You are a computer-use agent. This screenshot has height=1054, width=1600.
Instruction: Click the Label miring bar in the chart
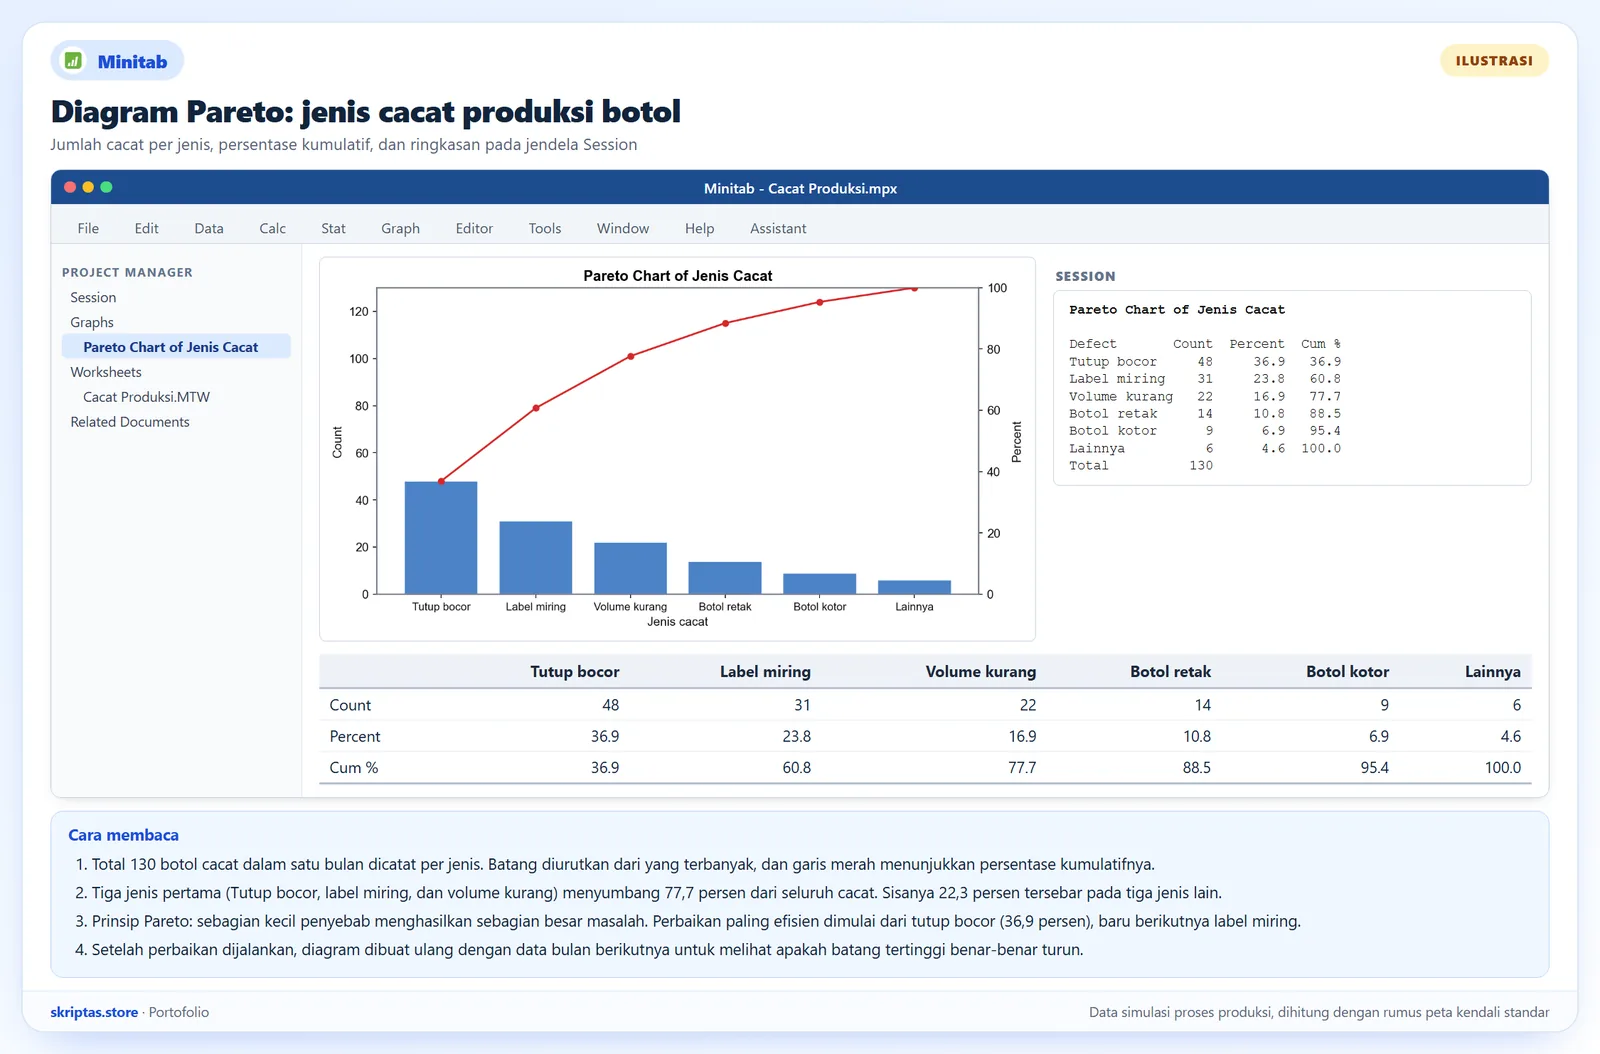click(536, 558)
